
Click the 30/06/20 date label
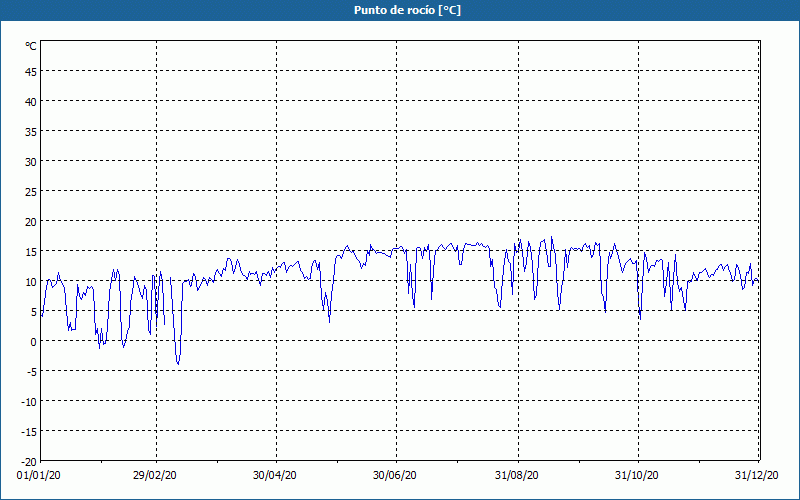click(x=394, y=475)
